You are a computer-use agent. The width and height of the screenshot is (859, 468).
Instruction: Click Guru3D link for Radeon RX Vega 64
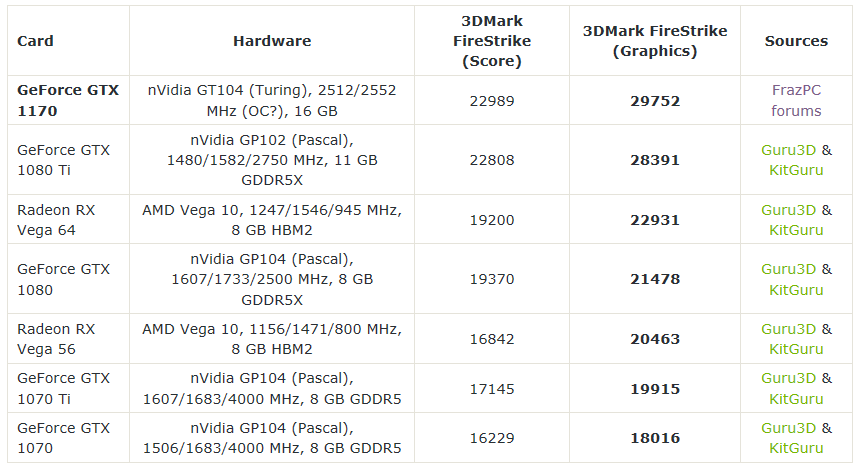tap(788, 210)
